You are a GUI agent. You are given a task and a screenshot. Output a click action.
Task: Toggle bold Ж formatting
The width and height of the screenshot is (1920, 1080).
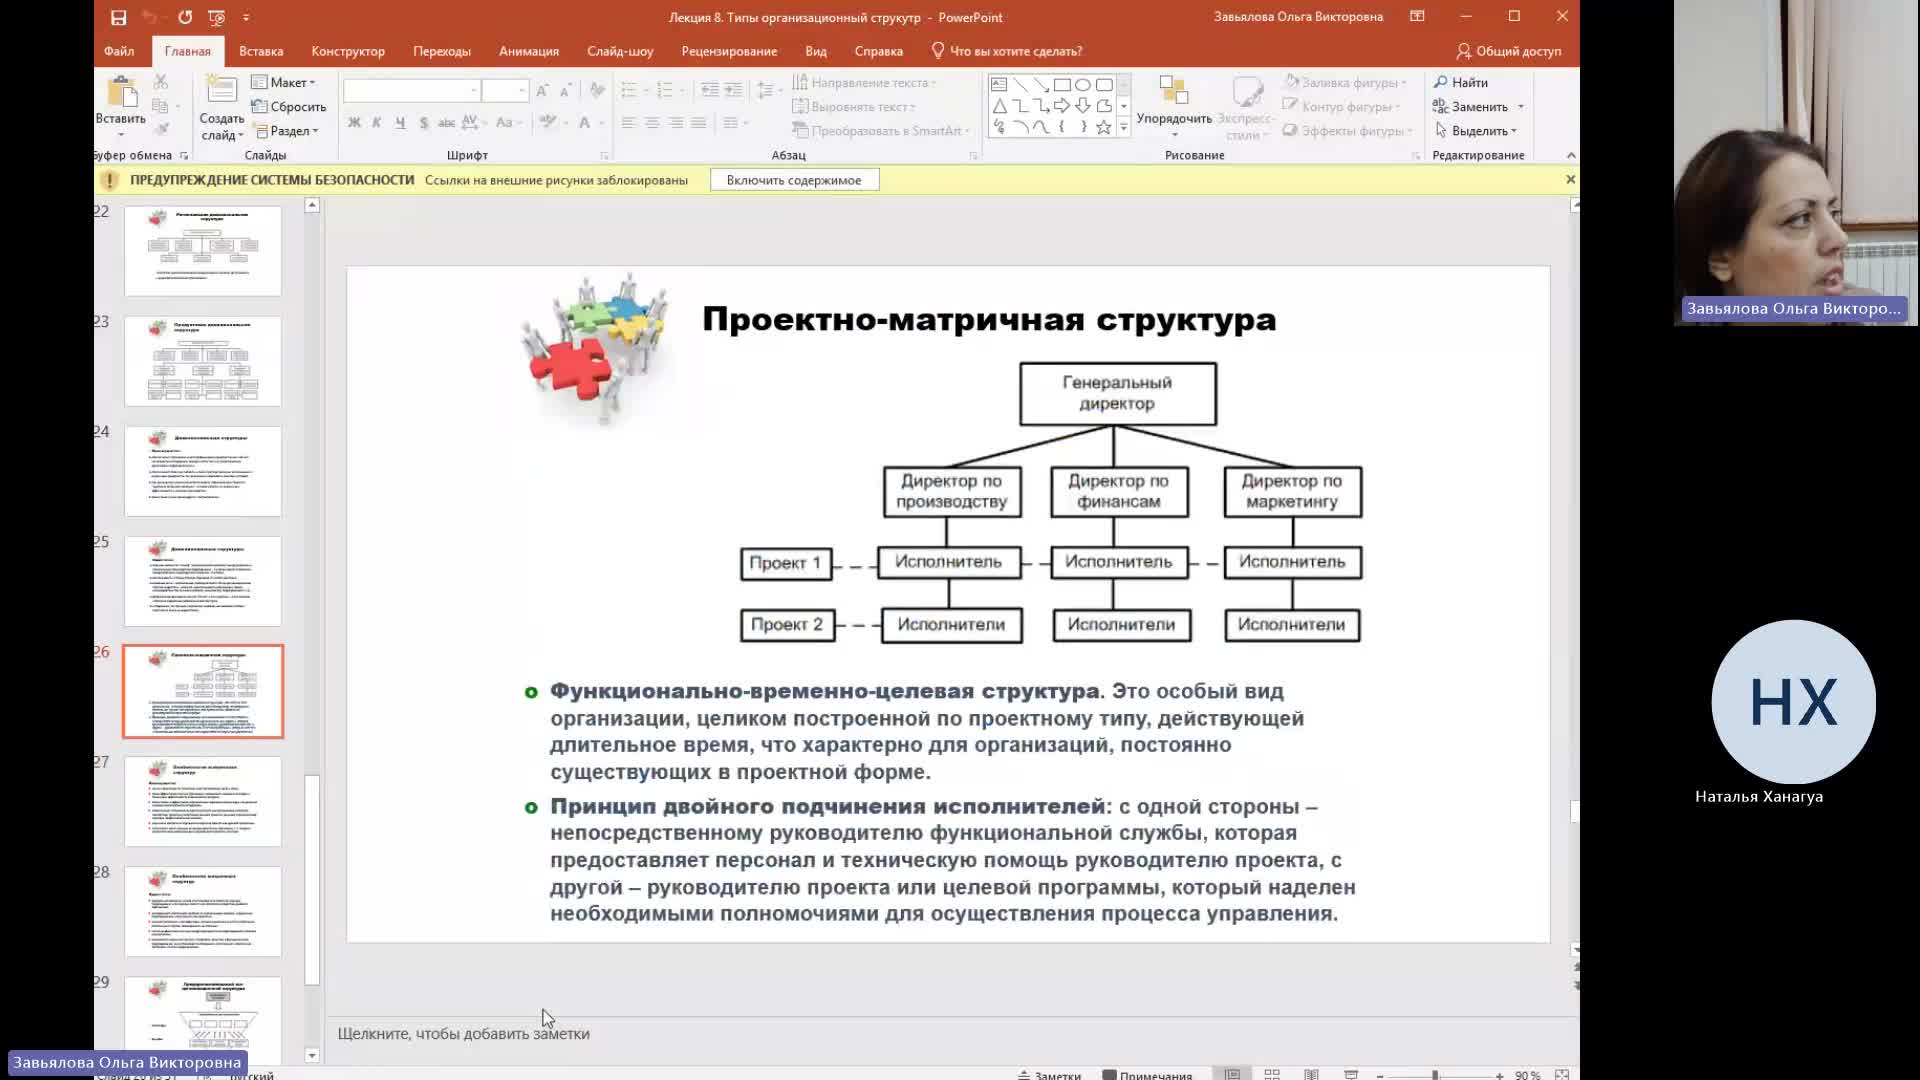[354, 123]
